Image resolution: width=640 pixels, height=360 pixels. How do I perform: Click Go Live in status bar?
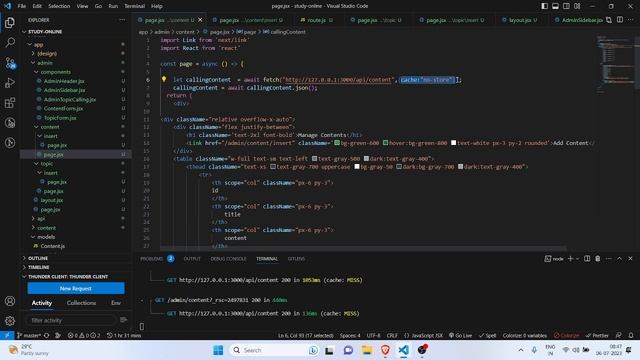pyautogui.click(x=460, y=336)
